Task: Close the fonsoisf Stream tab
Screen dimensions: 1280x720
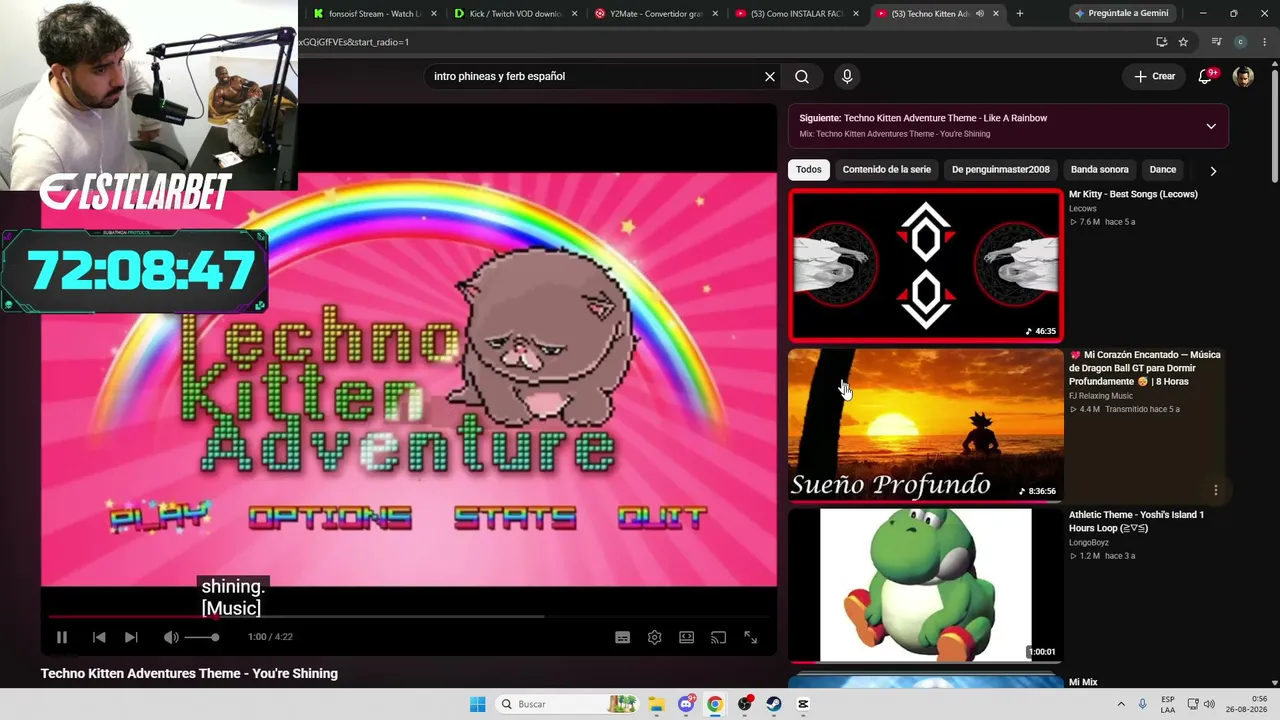Action: pyautogui.click(x=434, y=14)
